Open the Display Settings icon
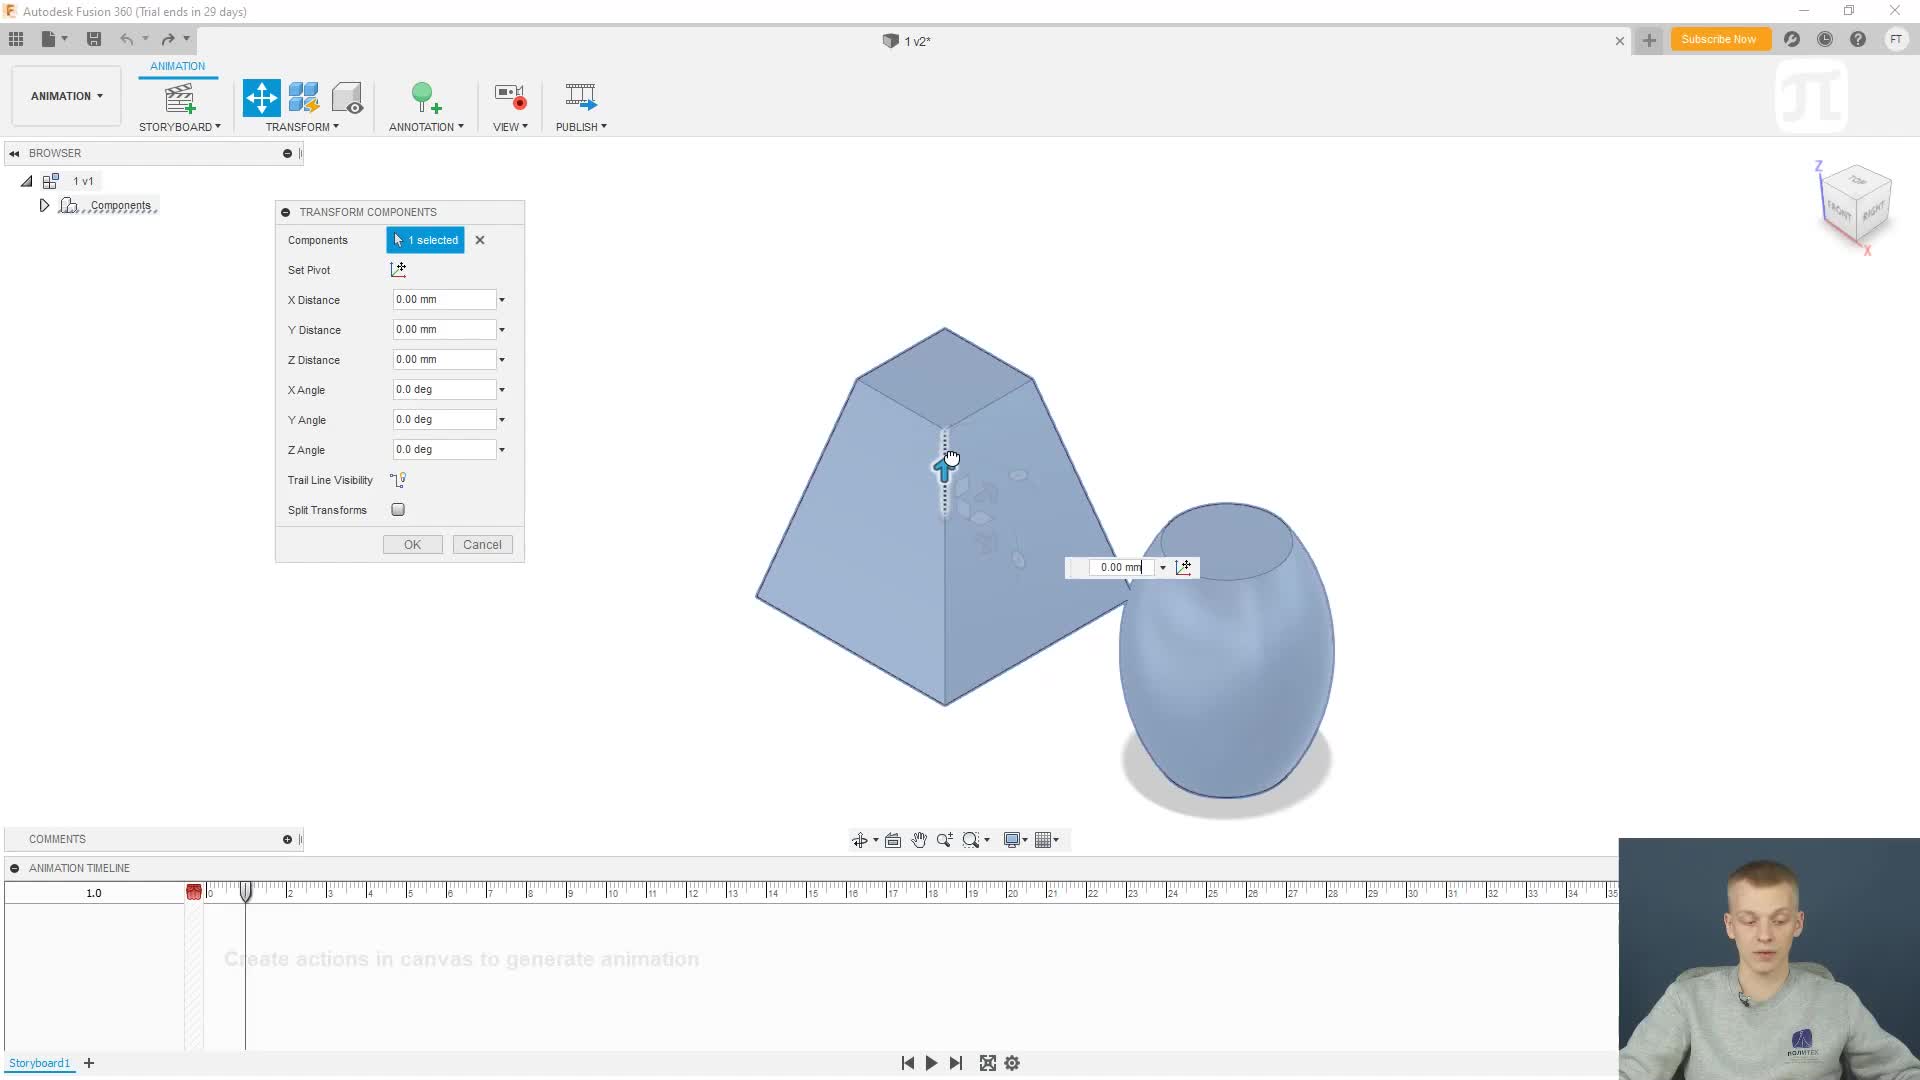Screen dimensions: 1920x1080 pos(1013,840)
